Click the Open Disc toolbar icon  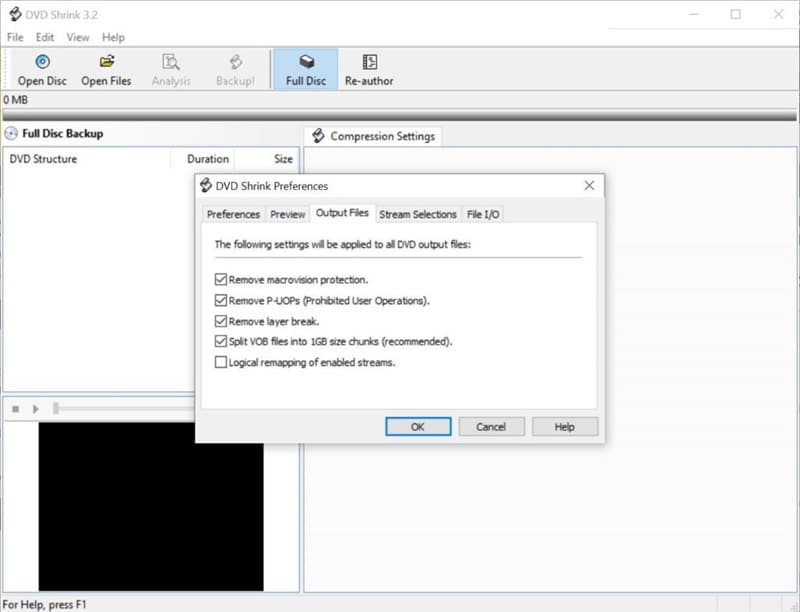[42, 62]
